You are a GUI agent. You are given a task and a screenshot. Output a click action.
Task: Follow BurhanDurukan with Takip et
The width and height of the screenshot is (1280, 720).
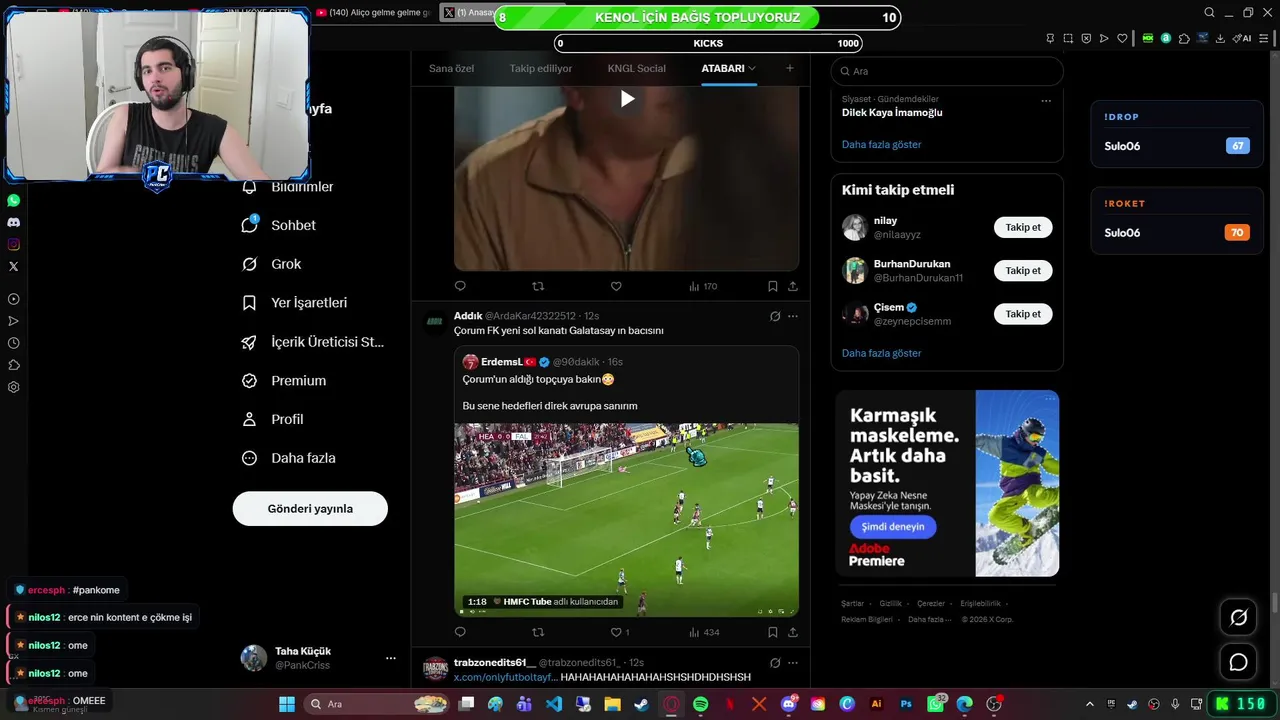point(1023,270)
